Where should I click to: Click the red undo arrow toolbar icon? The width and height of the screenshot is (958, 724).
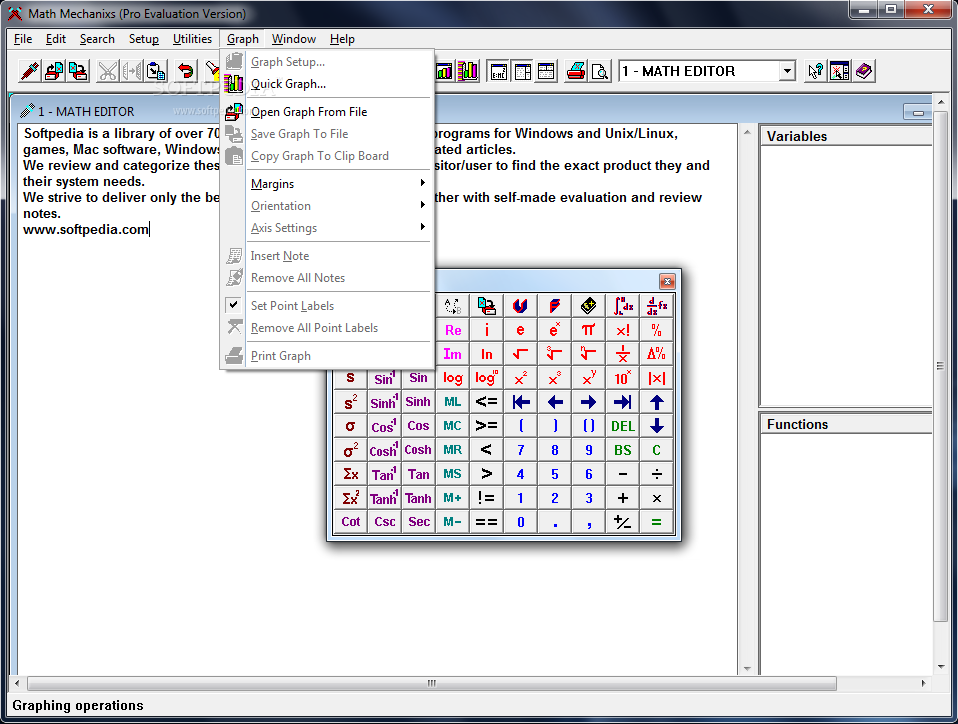185,71
